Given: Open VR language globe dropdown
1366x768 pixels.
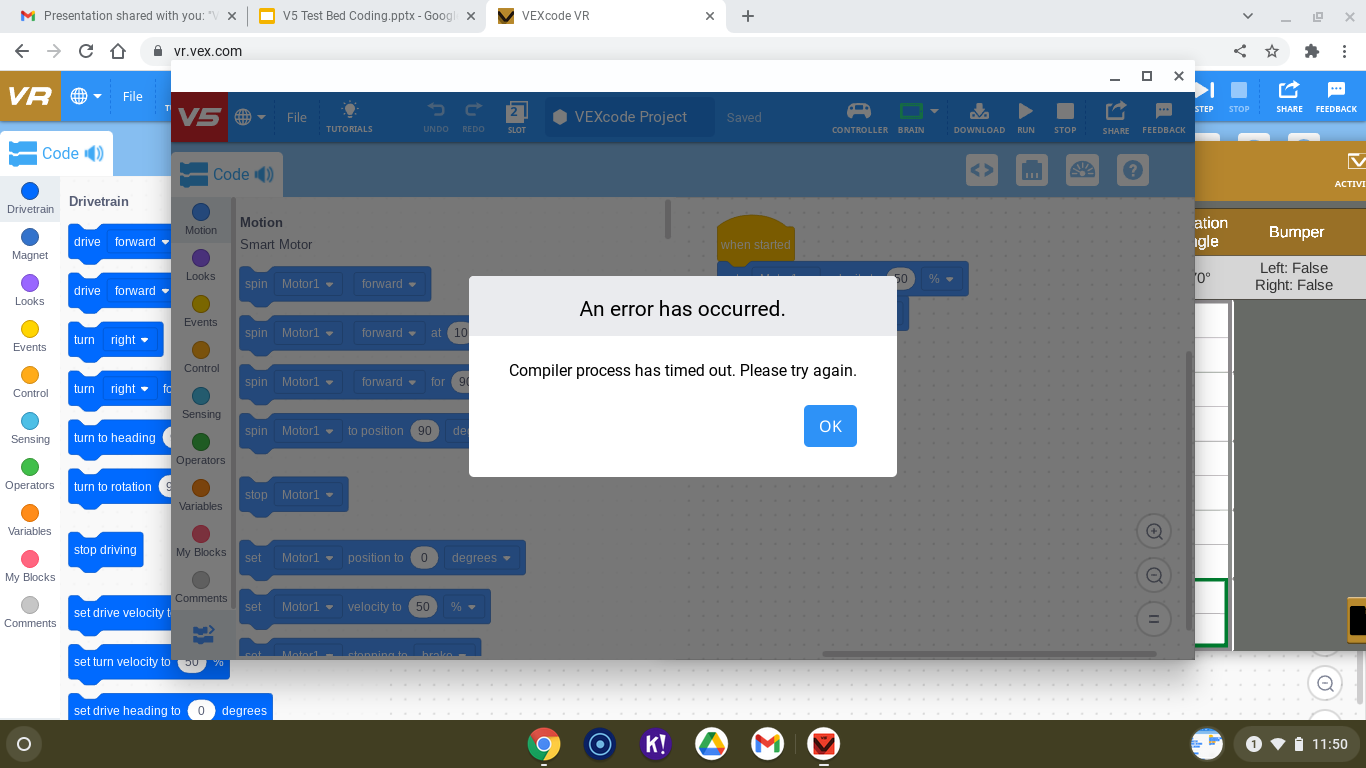Looking at the screenshot, I should tap(86, 97).
